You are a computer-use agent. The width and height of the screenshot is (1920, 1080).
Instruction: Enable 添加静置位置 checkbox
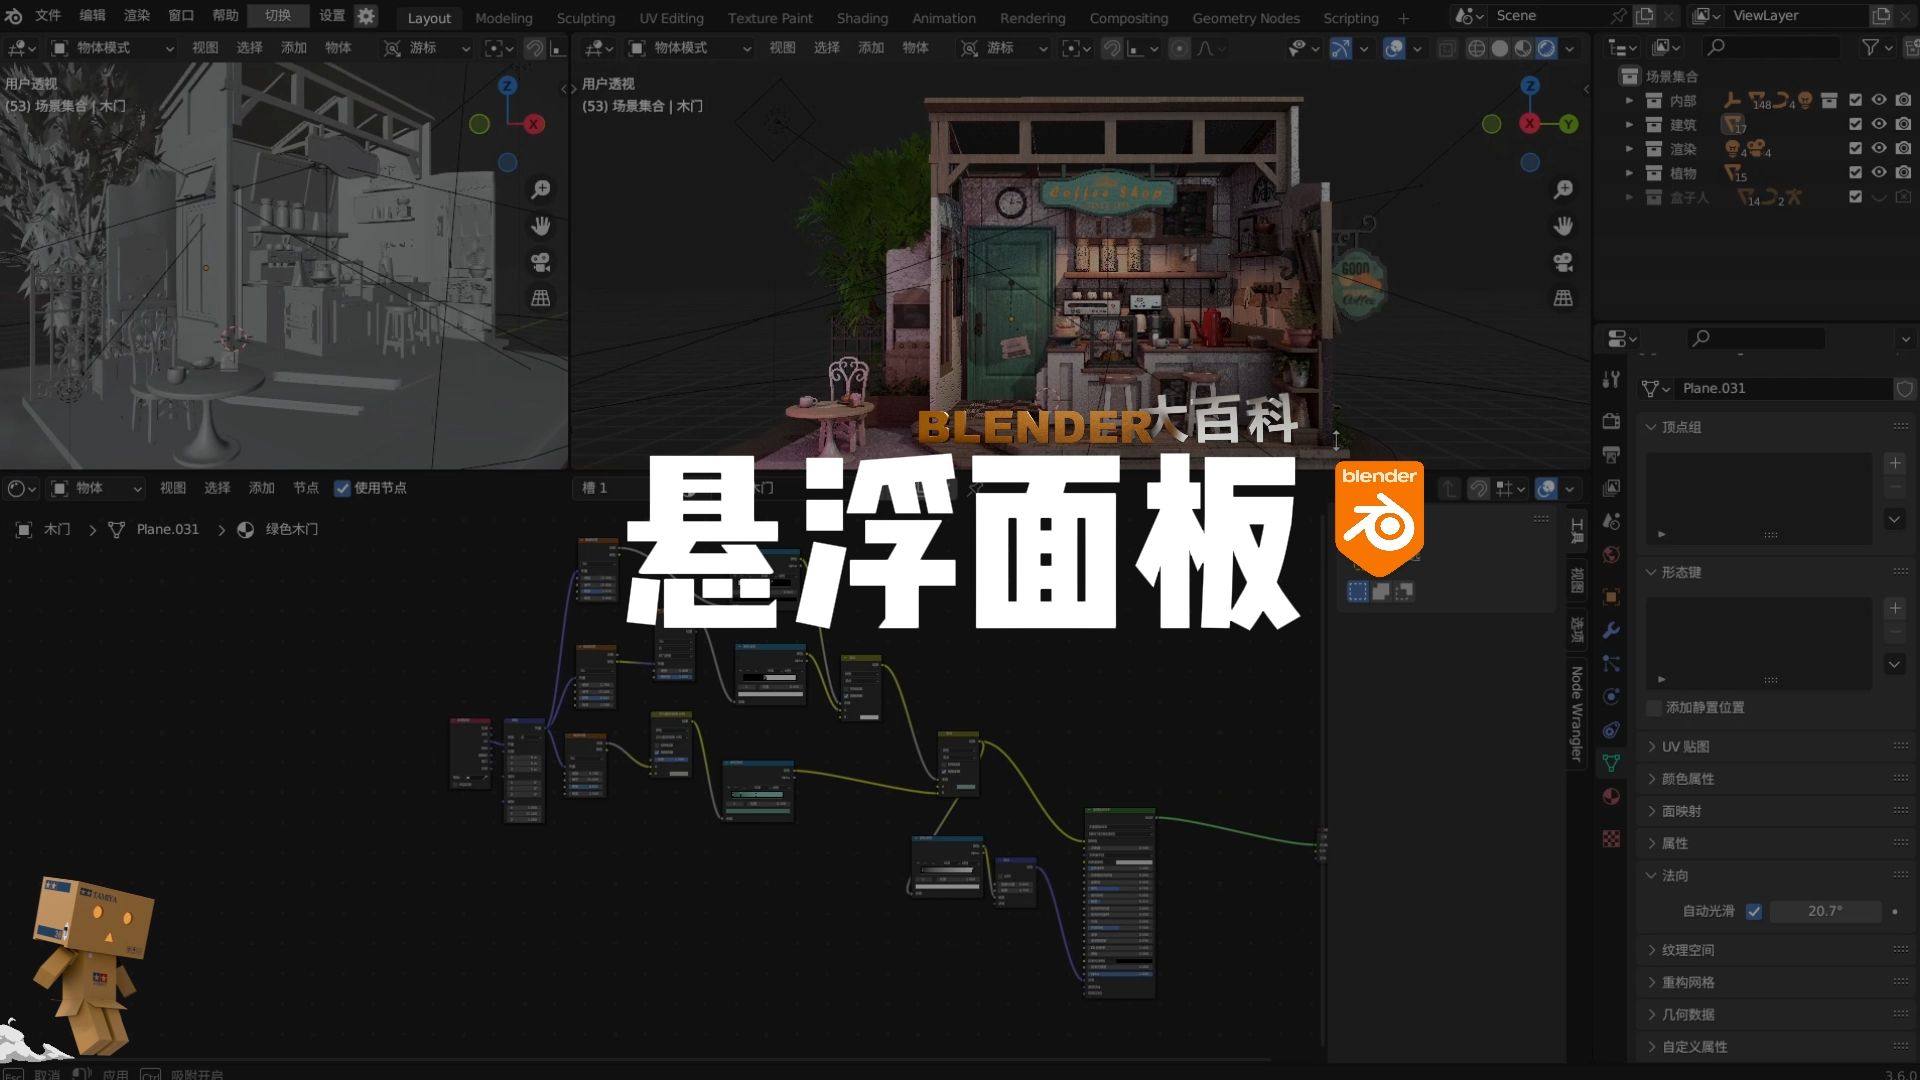(x=1654, y=707)
